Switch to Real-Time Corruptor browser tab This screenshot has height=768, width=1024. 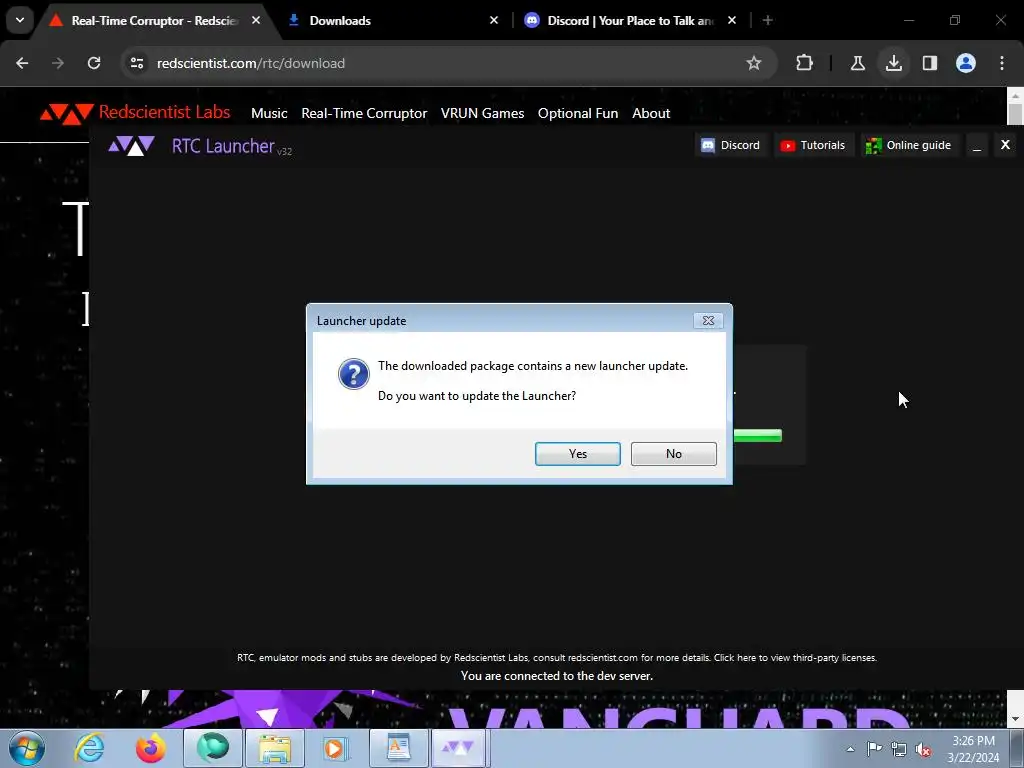(155, 21)
